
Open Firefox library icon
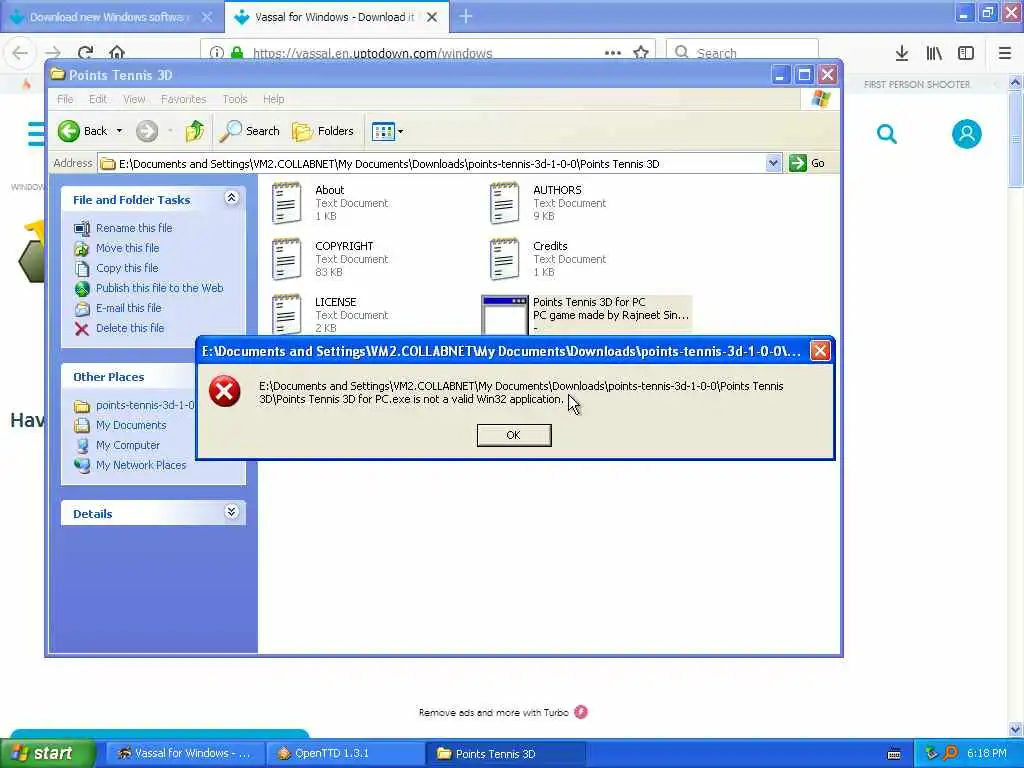click(x=934, y=54)
